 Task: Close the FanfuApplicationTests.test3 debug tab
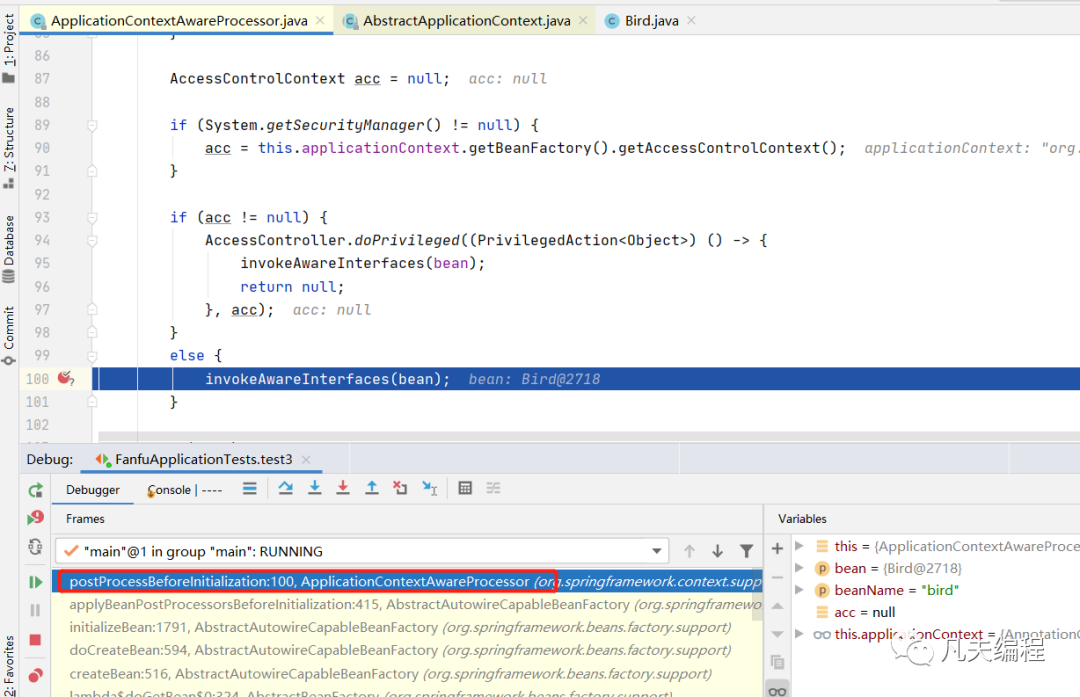[307, 459]
